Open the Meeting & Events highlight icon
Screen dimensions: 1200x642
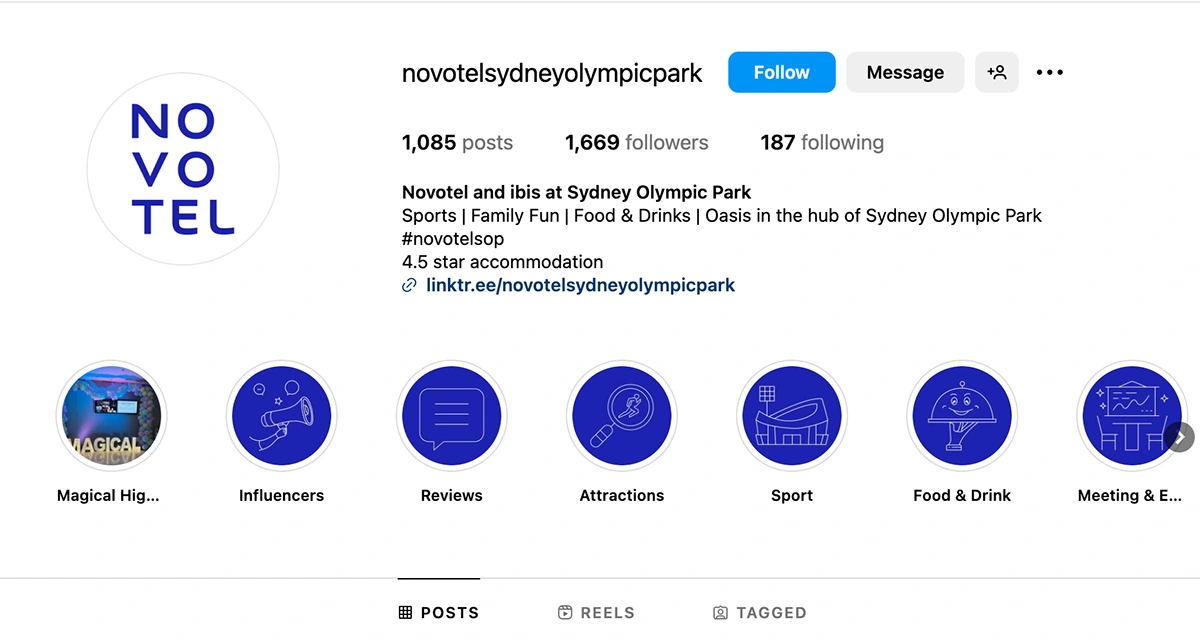click(1130, 416)
